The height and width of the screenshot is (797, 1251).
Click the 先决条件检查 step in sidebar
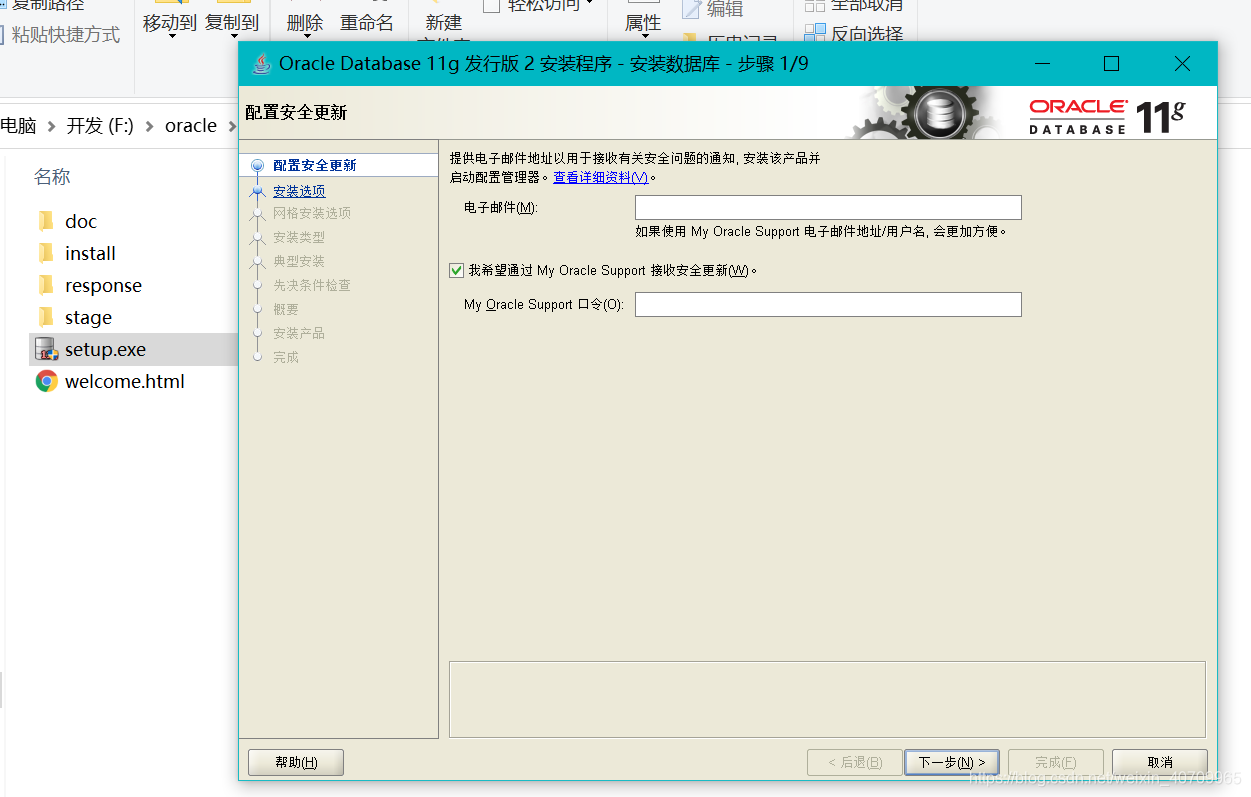click(312, 285)
